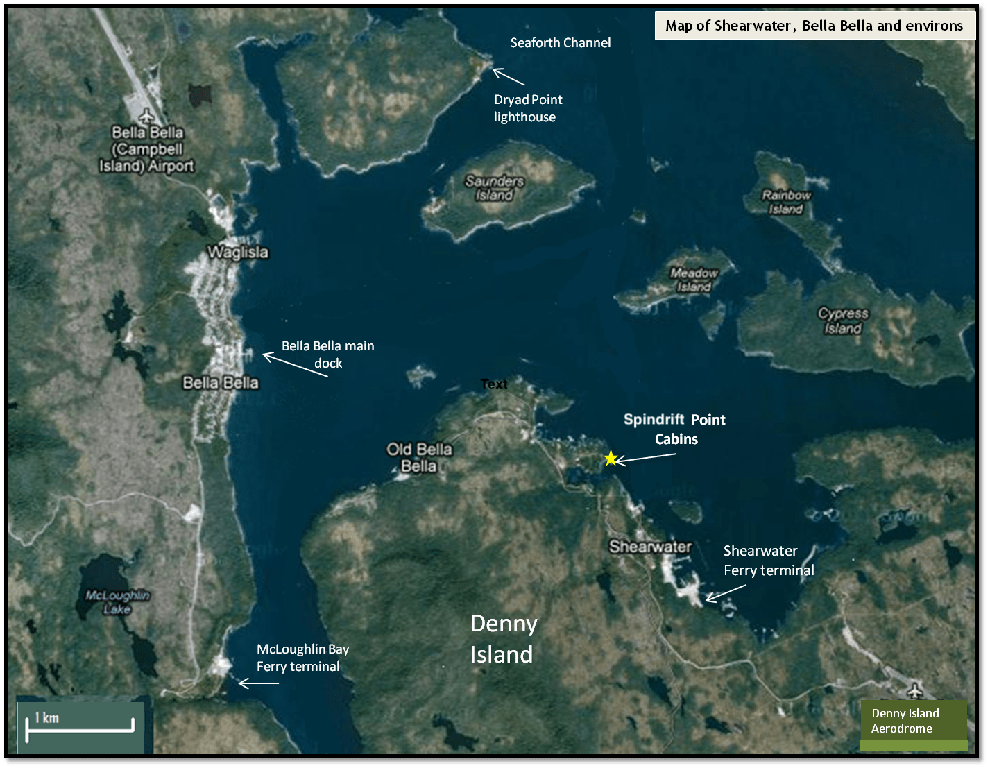Click the large Denny Island label
This screenshot has width=988, height=768.
click(x=504, y=639)
